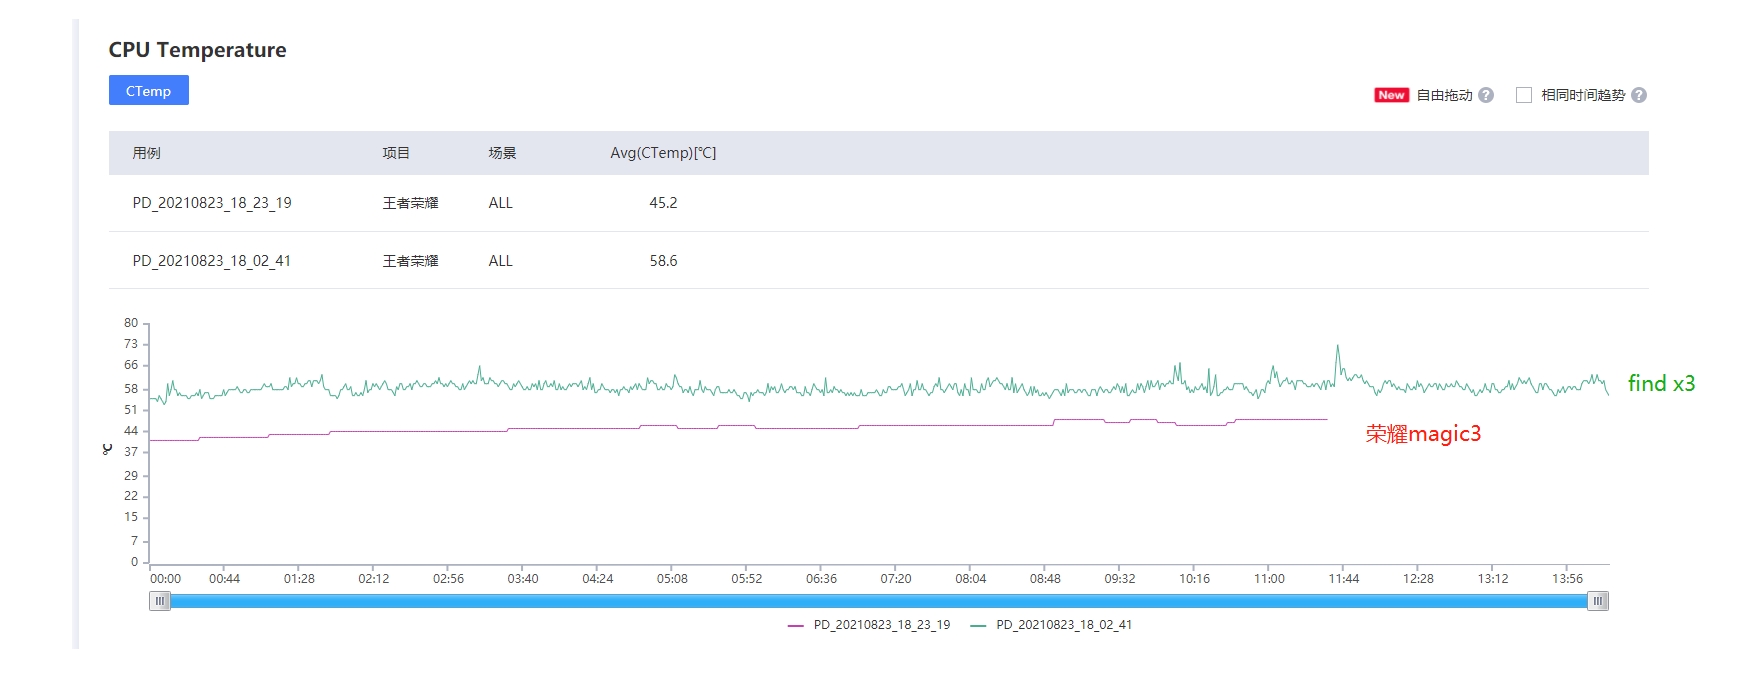Image resolution: width=1757 pixels, height=675 pixels.
Task: Click the red New badge
Action: (1391, 95)
